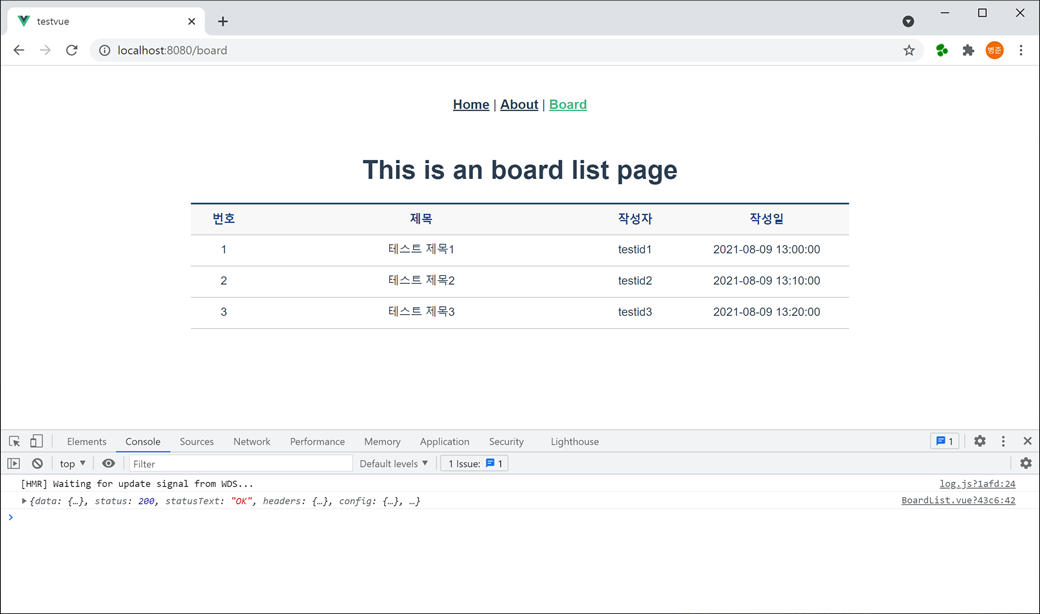Viewport: 1040px width, 614px height.
Task: Switch to the Memory tab
Action: point(382,442)
